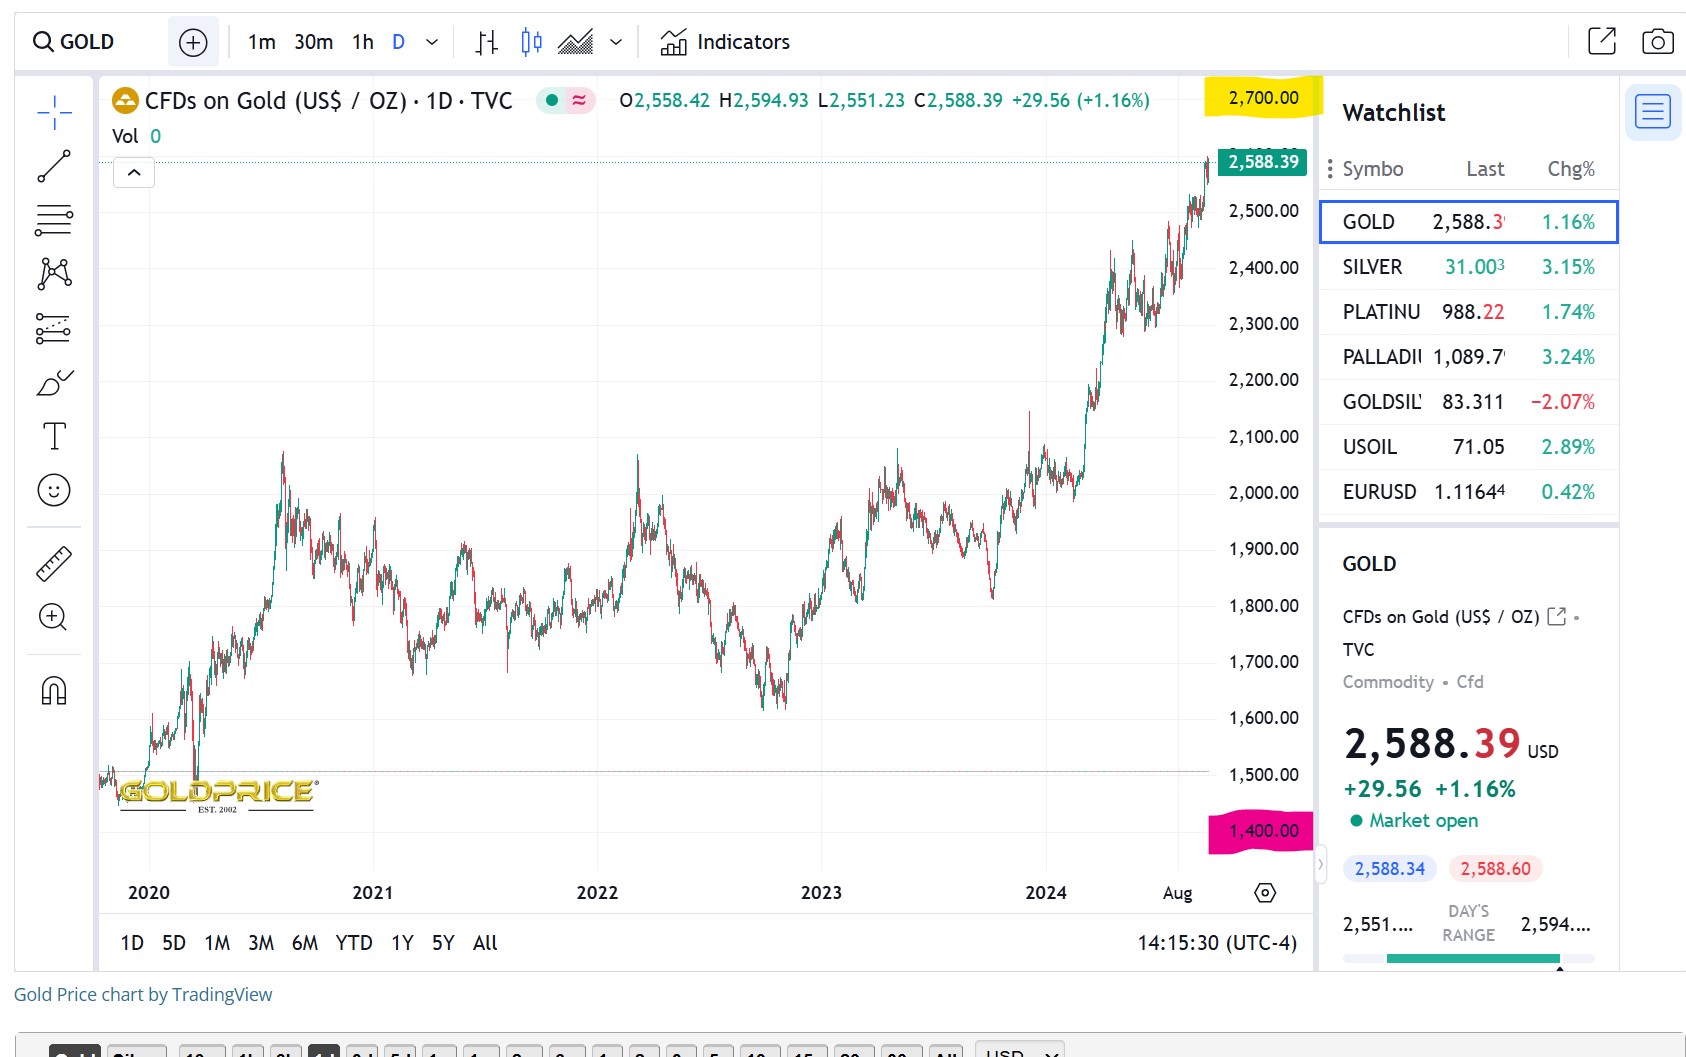The image size is (1686, 1057).
Task: Switch to the 1h interval
Action: click(x=363, y=42)
